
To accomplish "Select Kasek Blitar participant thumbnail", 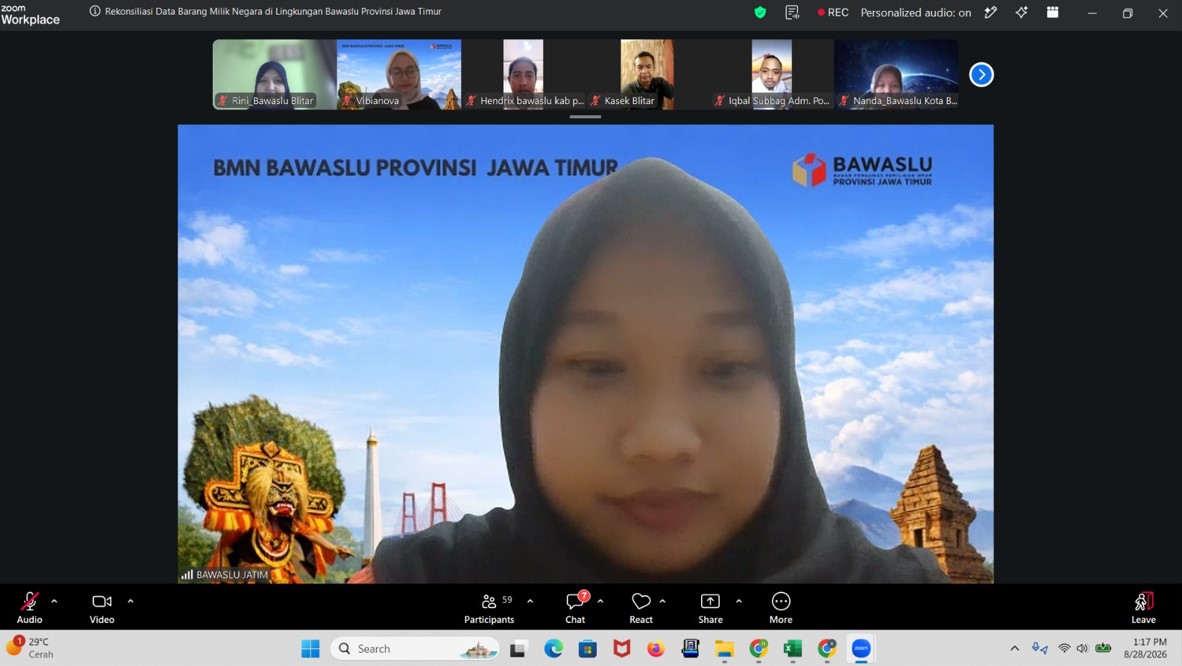I will [x=648, y=75].
